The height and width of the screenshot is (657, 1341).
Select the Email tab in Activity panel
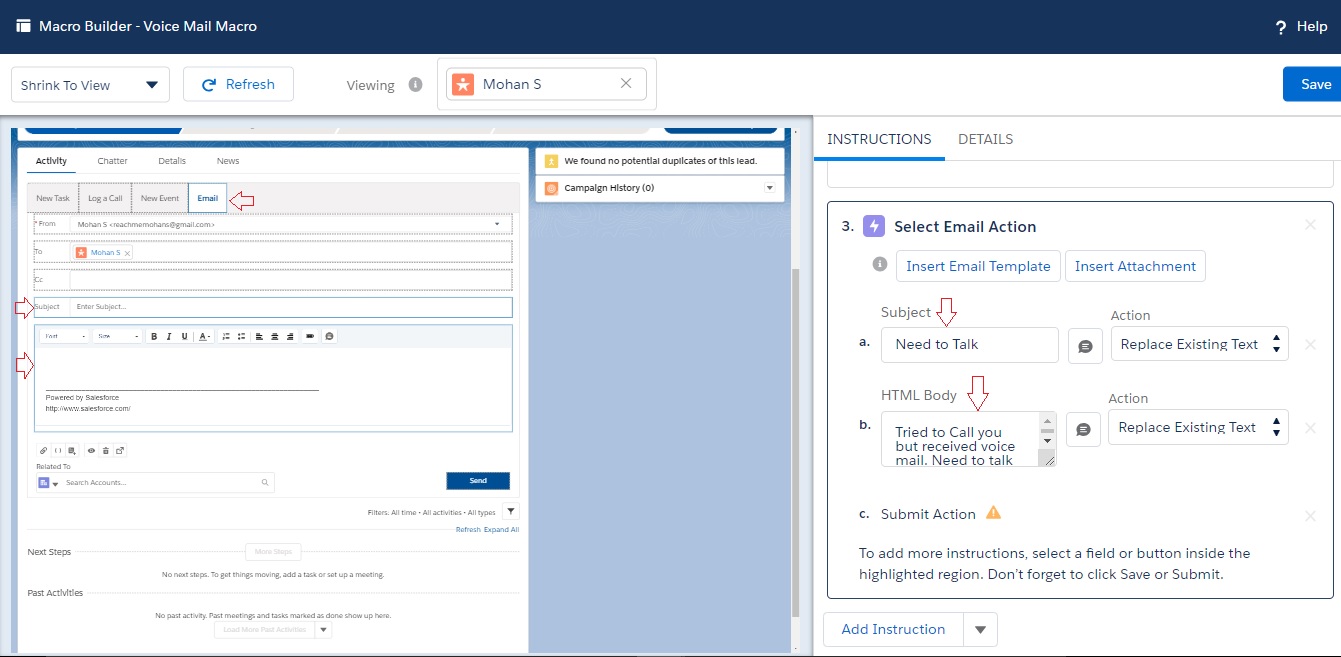coord(207,198)
